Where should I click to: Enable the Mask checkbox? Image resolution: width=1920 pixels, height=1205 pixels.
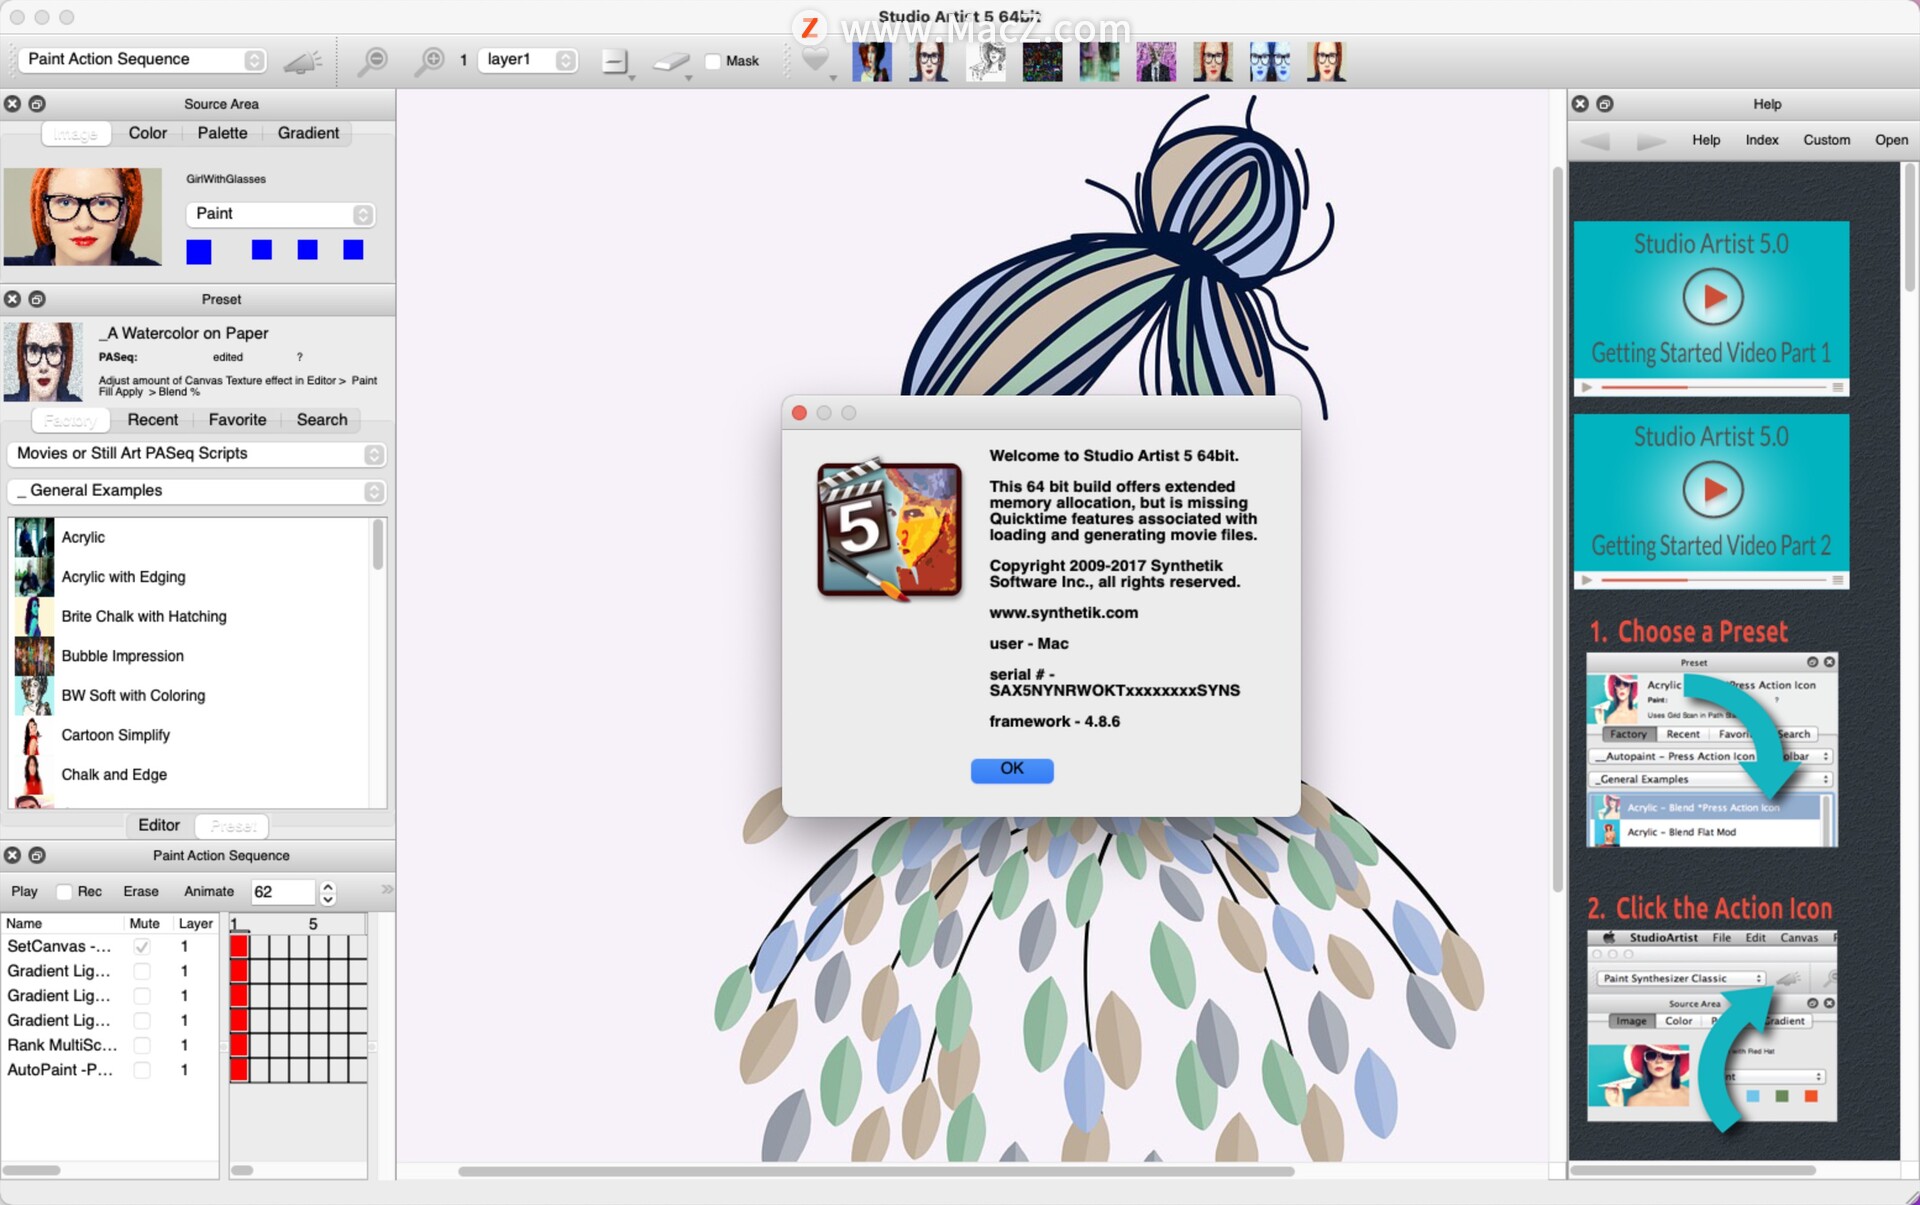[x=712, y=61]
